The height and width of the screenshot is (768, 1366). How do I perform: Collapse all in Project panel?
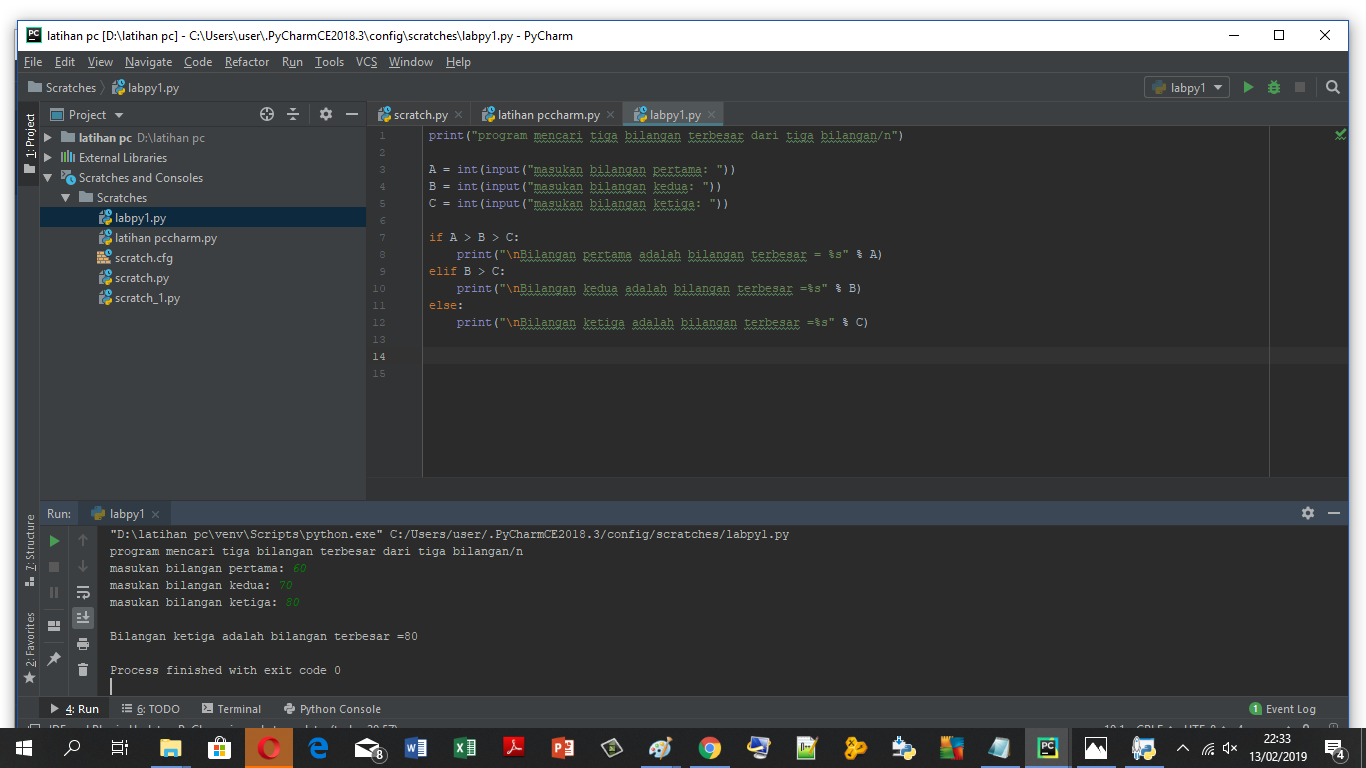click(x=293, y=114)
